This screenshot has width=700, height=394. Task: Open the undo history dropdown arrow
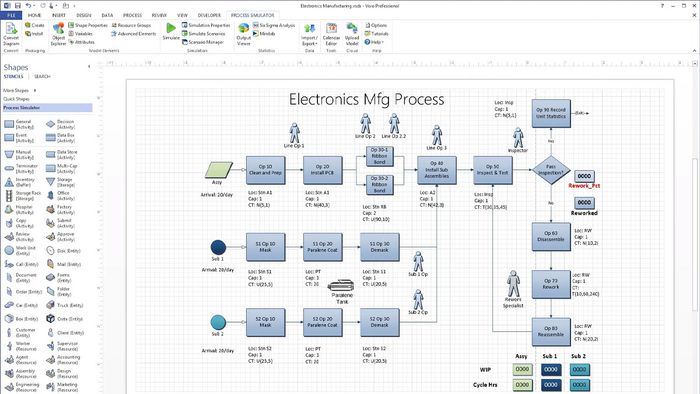[x=35, y=6]
